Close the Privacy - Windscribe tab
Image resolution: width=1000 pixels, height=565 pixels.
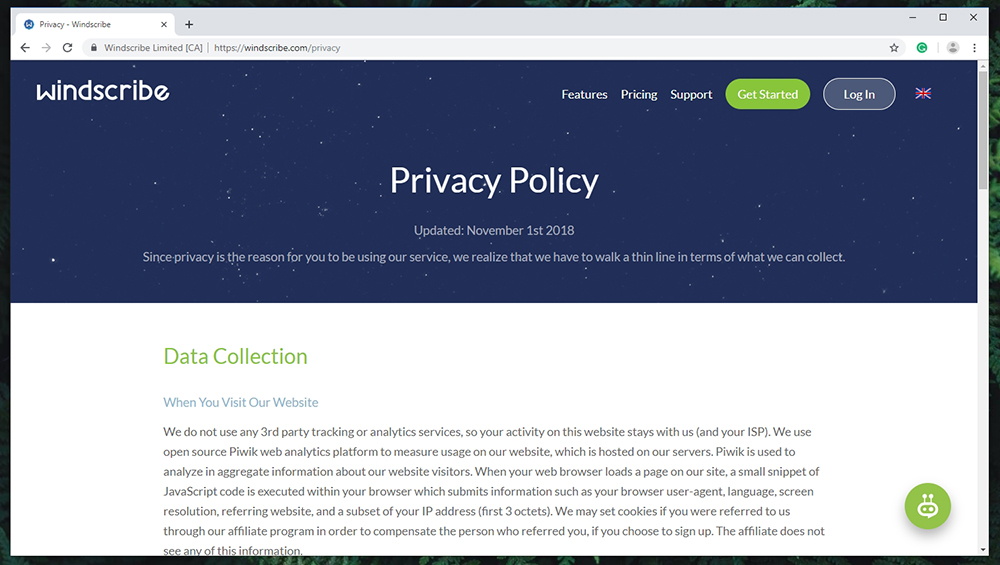164,24
